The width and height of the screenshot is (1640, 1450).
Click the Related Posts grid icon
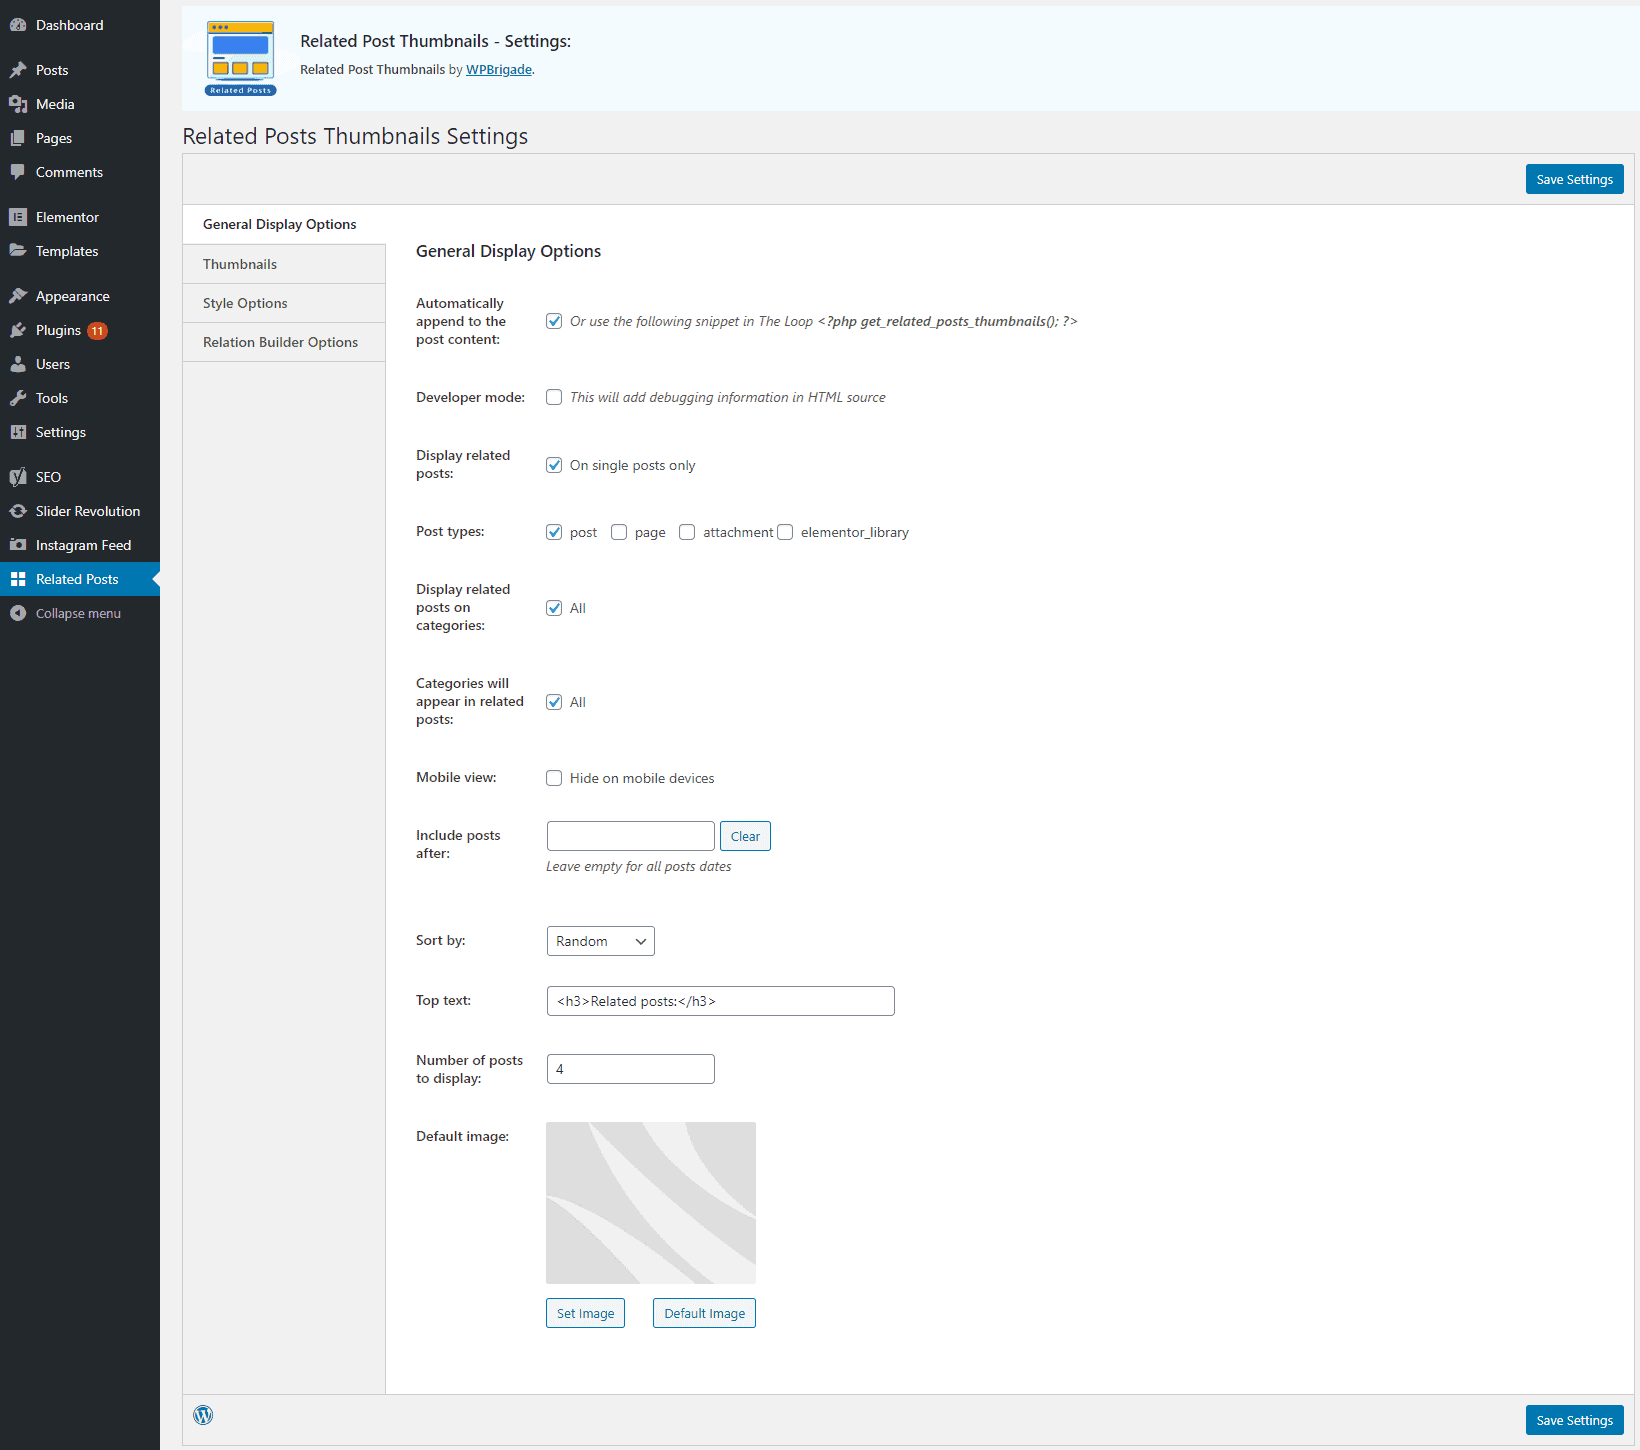[18, 579]
